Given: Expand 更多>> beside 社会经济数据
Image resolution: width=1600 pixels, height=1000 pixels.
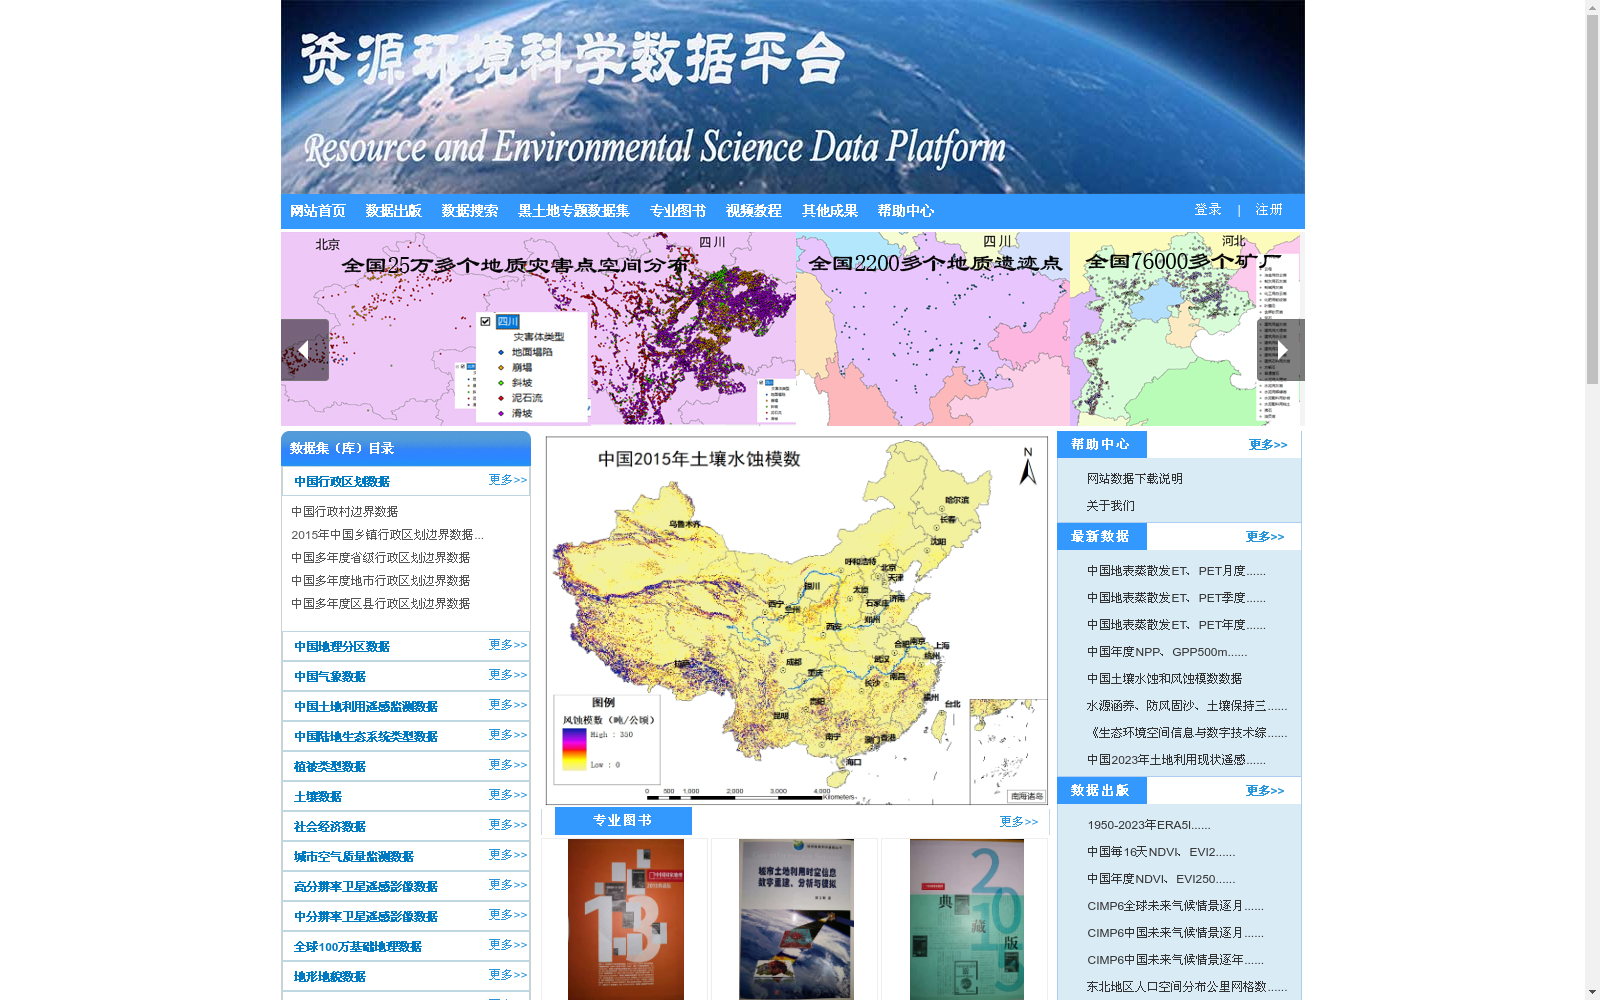Looking at the screenshot, I should [508, 825].
